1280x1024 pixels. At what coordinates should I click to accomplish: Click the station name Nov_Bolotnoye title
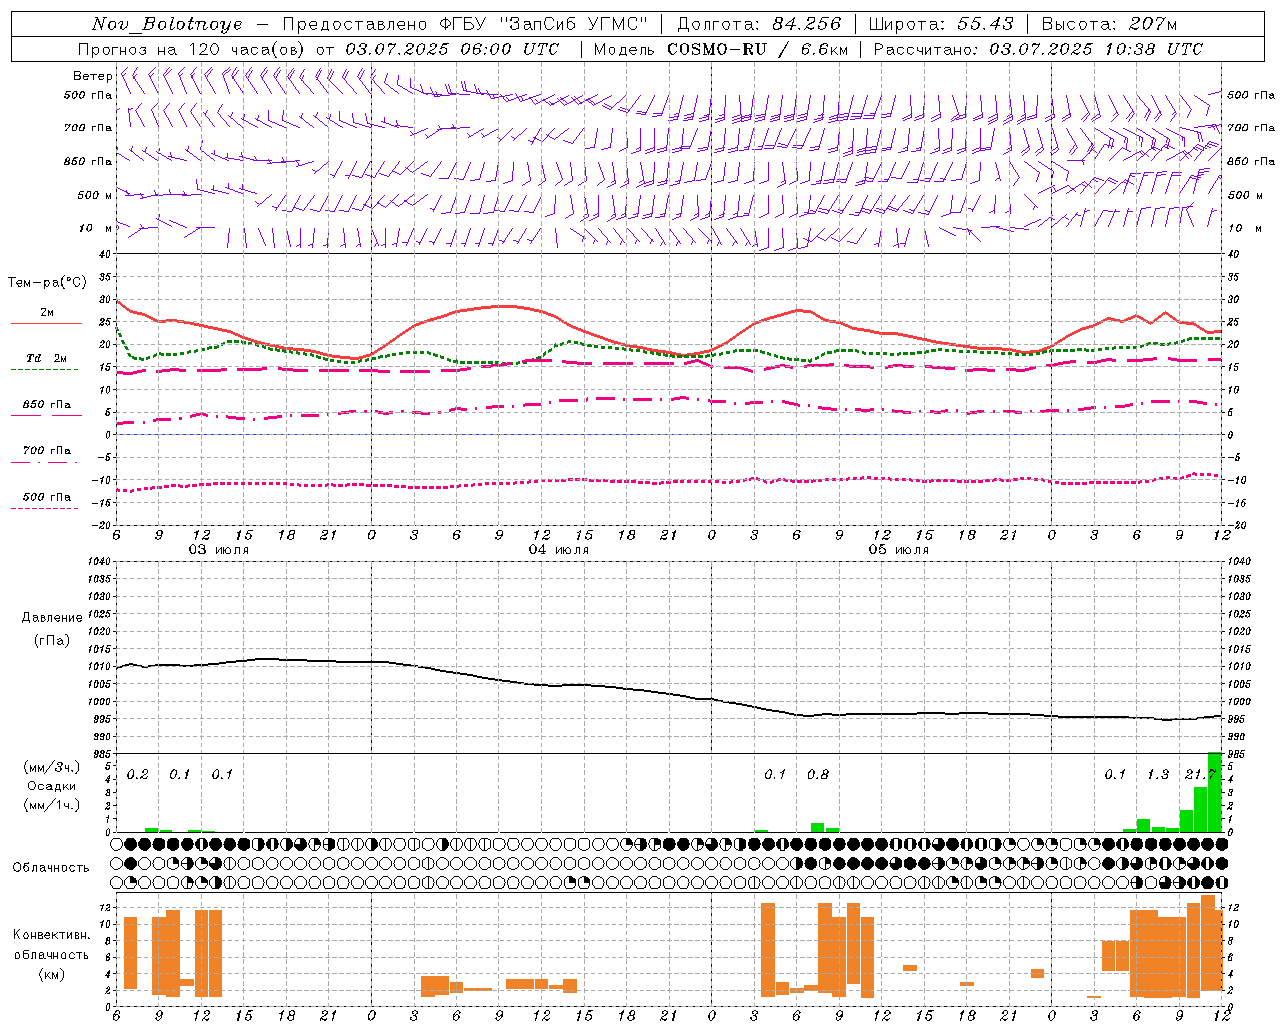click(x=167, y=24)
